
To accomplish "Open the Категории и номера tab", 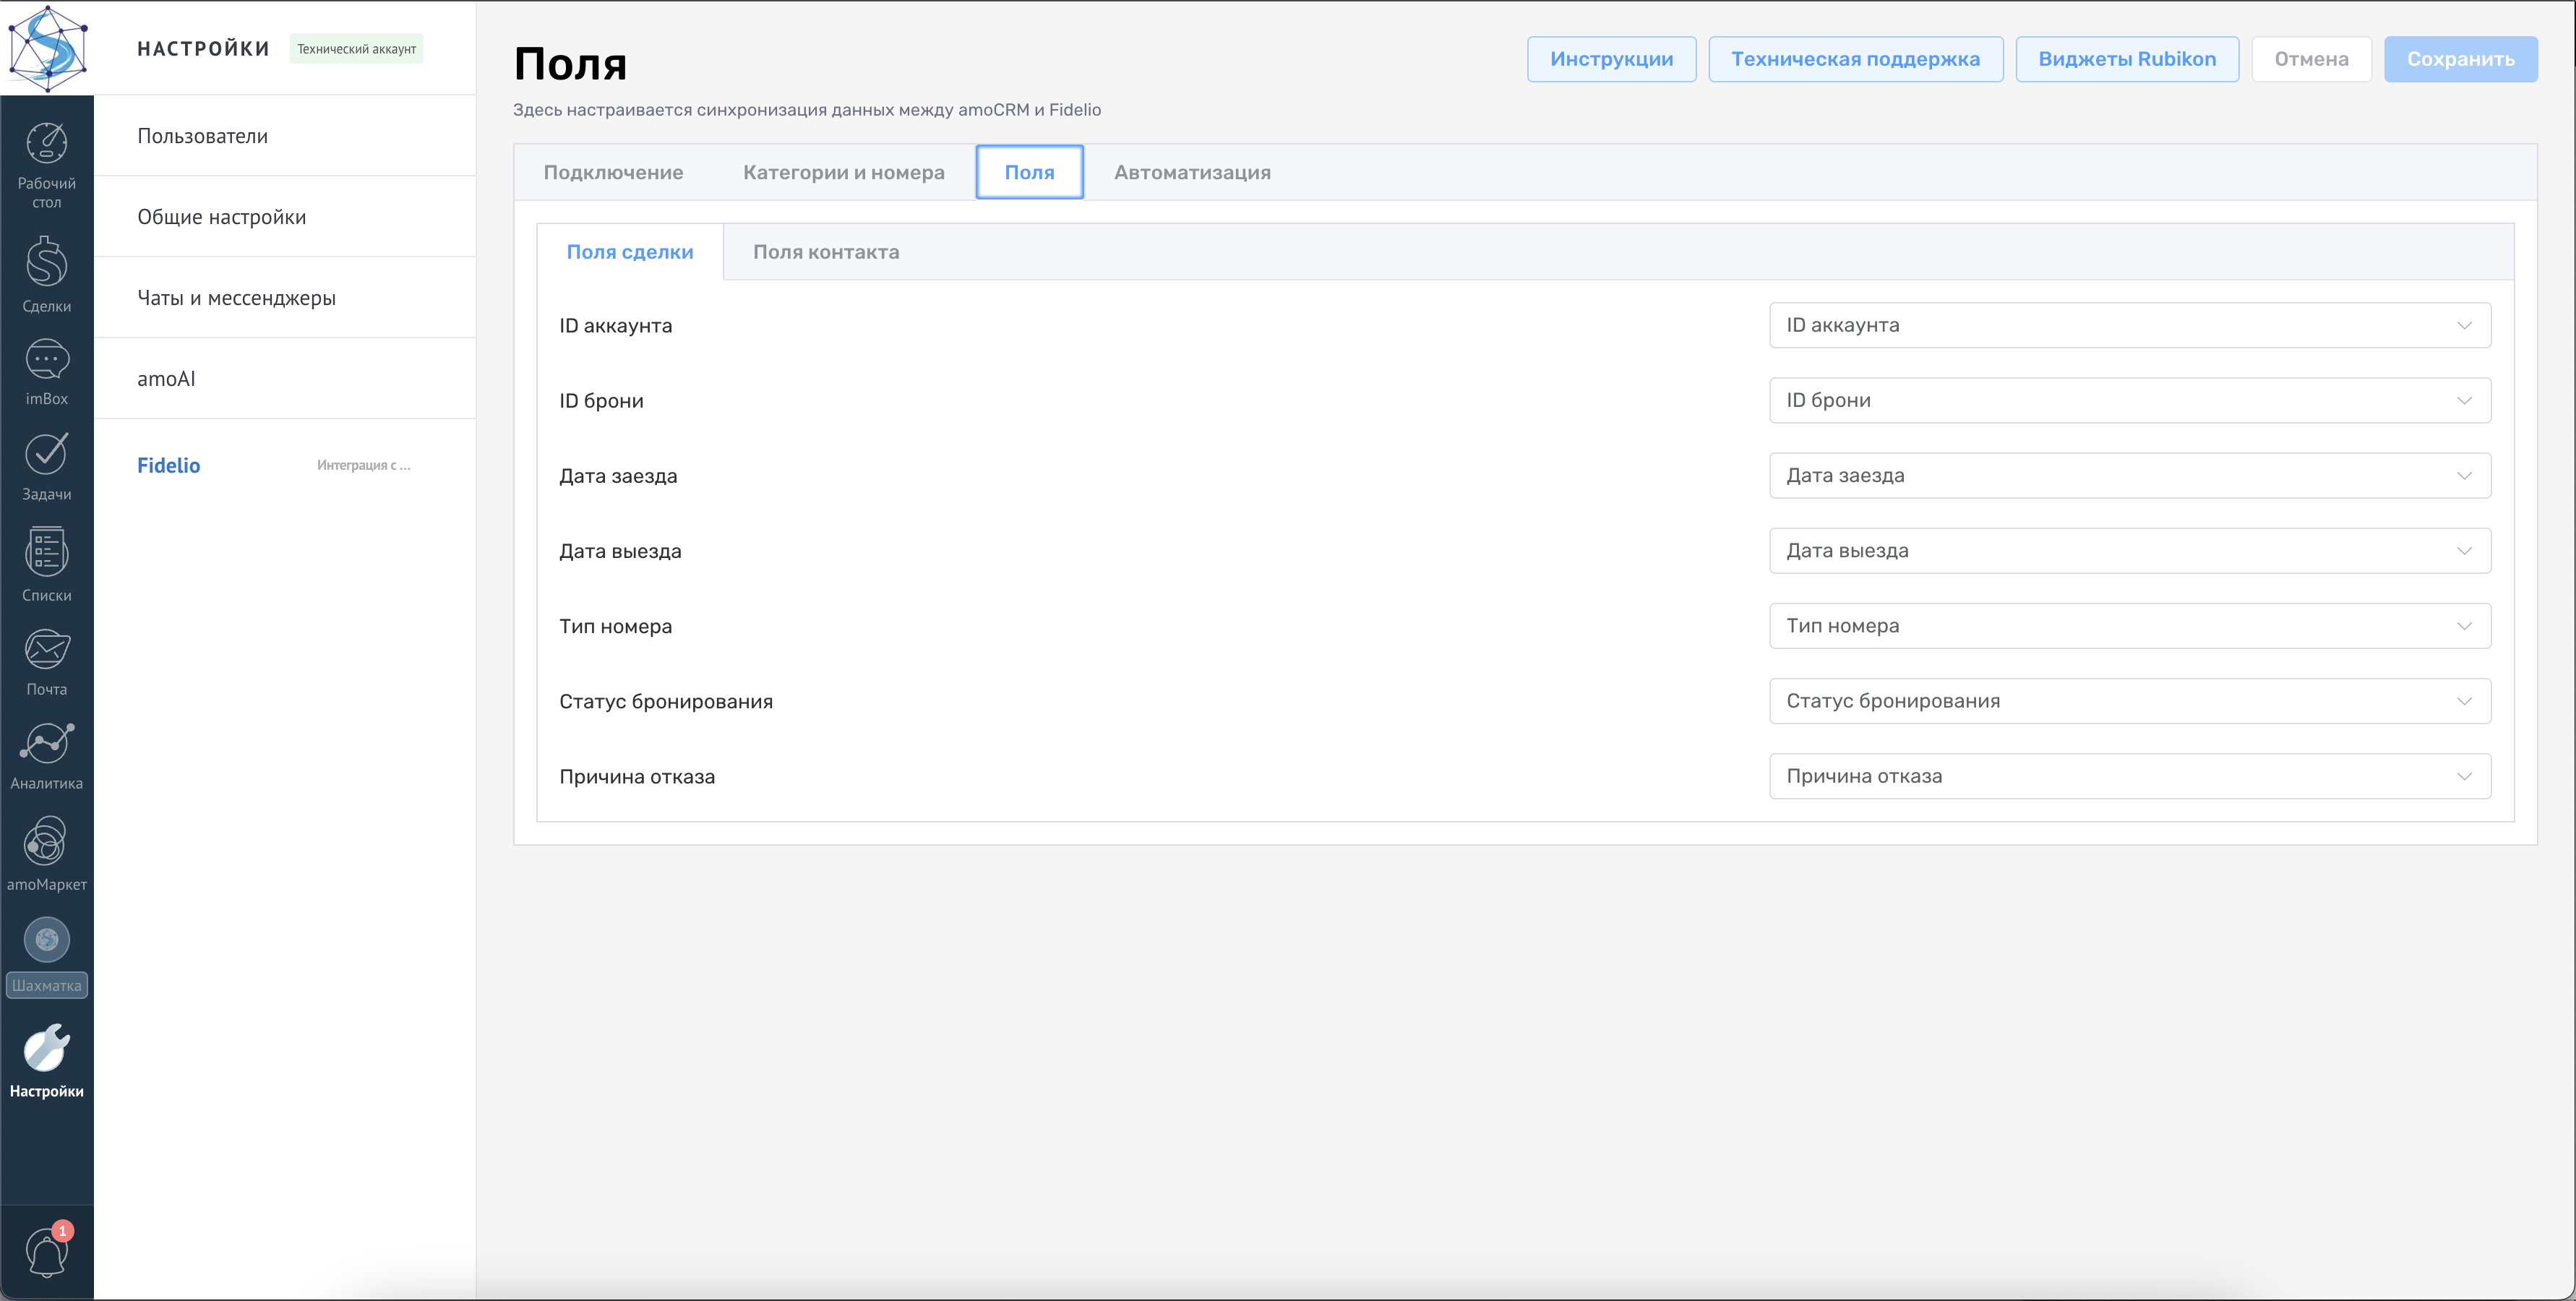I will point(843,172).
